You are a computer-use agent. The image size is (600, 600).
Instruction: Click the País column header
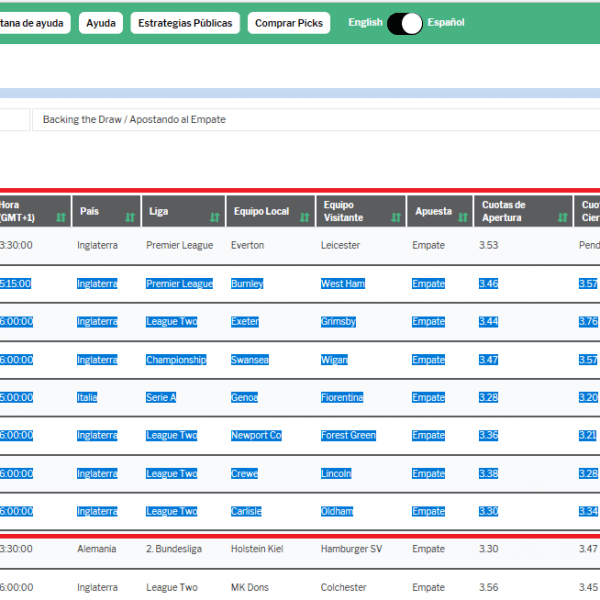click(106, 211)
